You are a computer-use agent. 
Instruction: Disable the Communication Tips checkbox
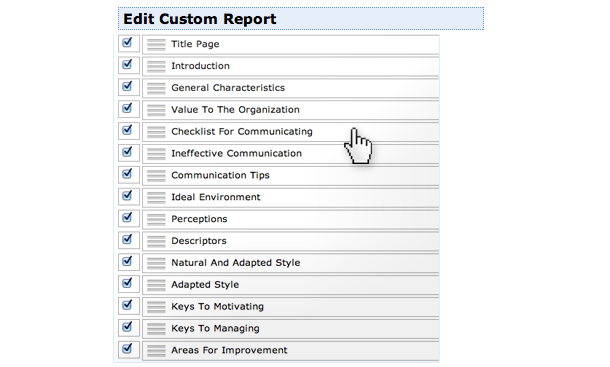click(x=127, y=173)
